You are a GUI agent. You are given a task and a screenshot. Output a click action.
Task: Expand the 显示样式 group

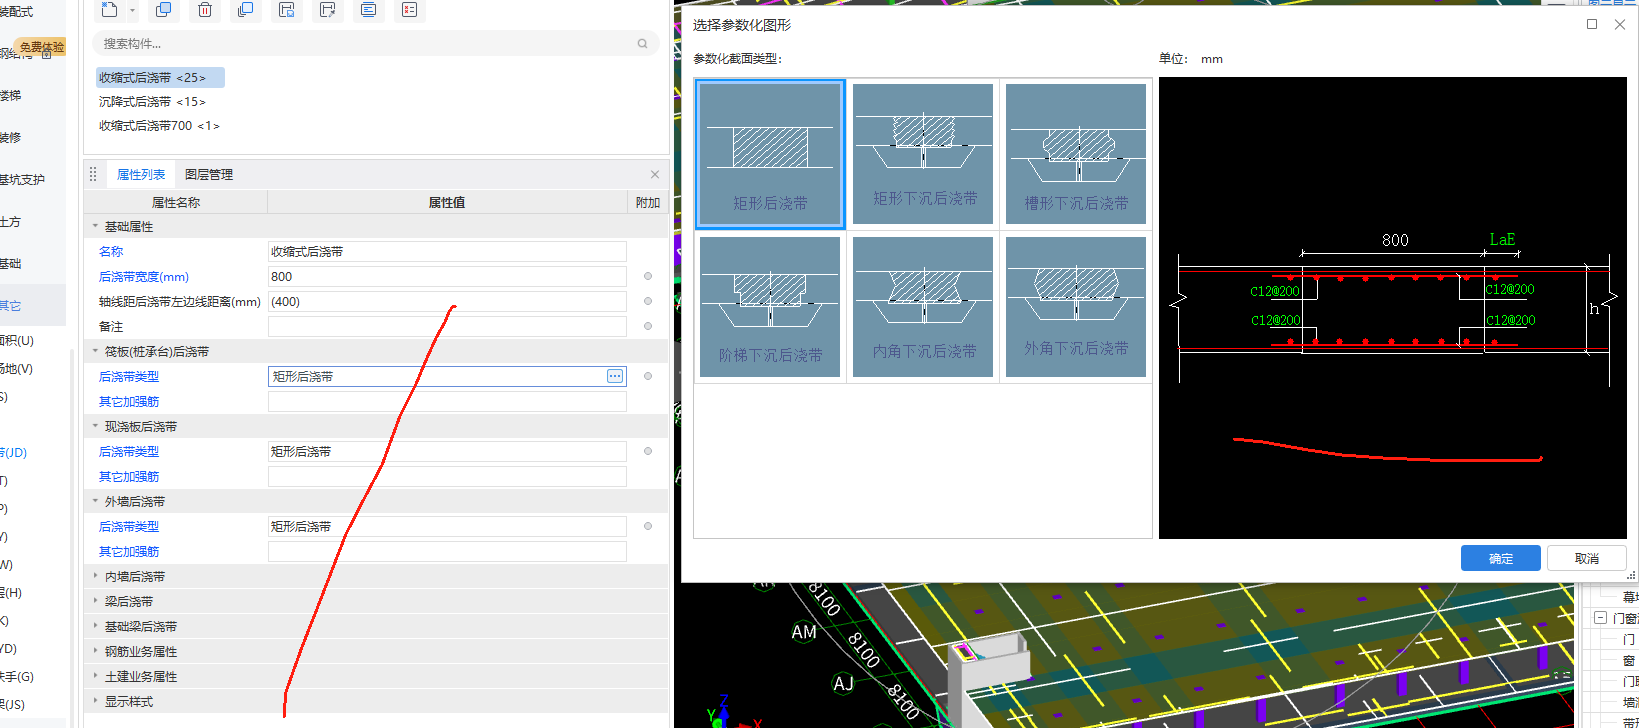pos(96,701)
